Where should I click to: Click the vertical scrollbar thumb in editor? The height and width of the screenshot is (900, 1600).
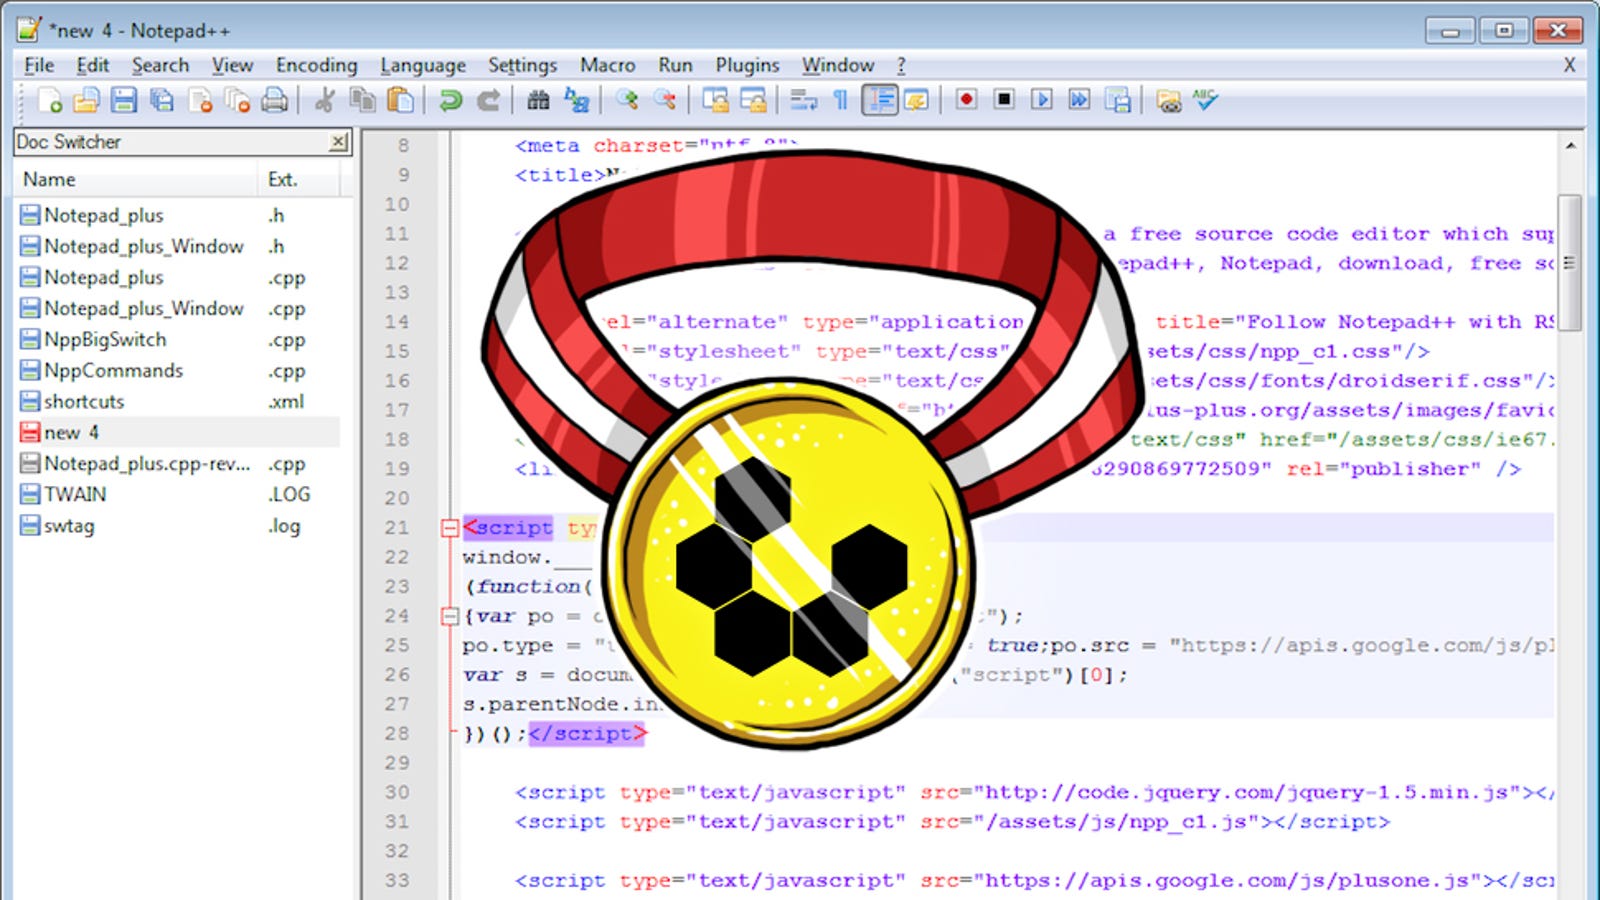click(1570, 262)
